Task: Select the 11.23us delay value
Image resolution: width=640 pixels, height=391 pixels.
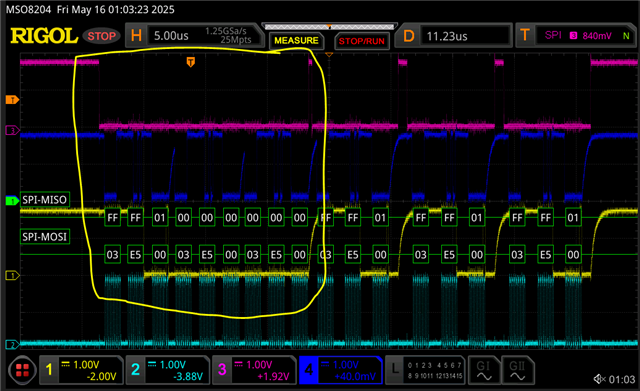Action: tap(447, 36)
